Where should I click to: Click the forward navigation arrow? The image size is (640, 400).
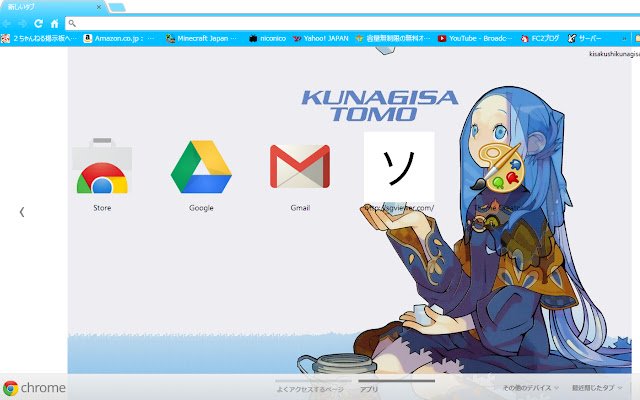point(22,24)
